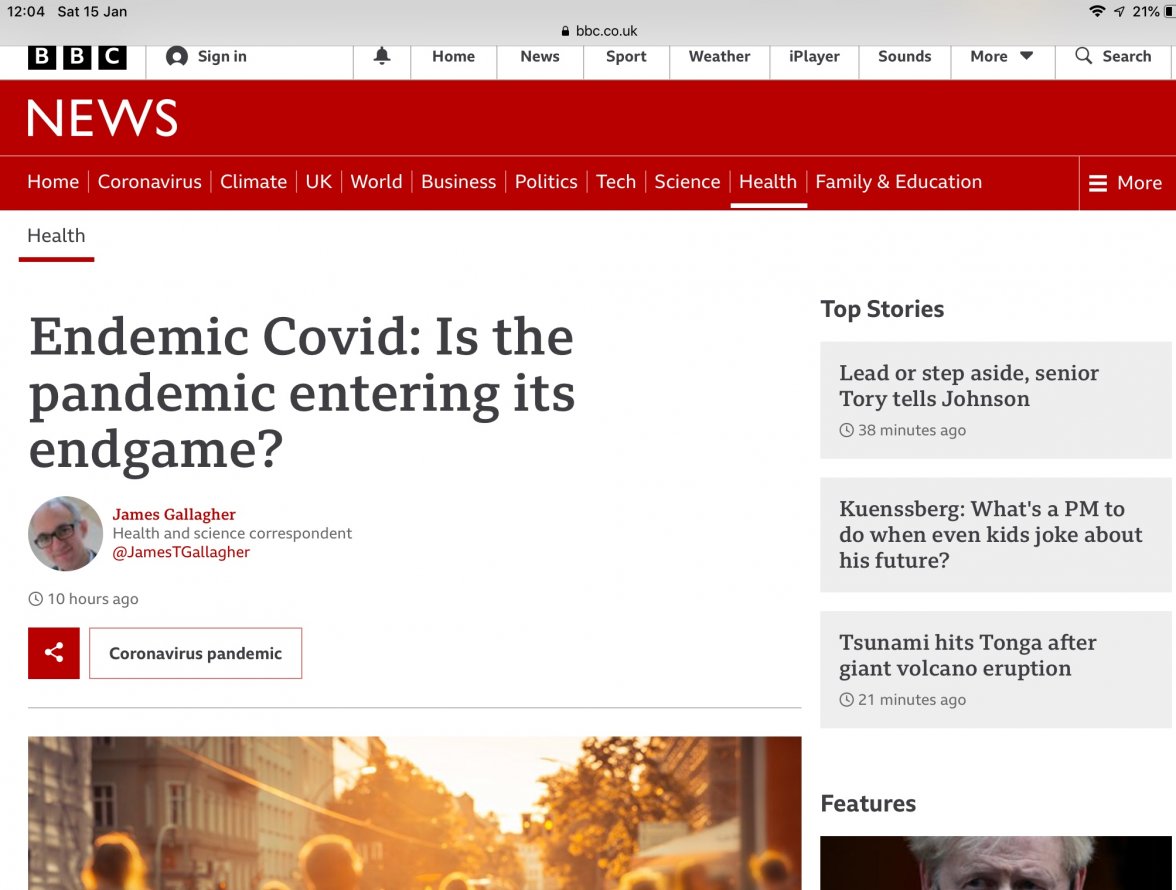
Task: Click James Gallagher's author photo
Action: click(x=65, y=533)
